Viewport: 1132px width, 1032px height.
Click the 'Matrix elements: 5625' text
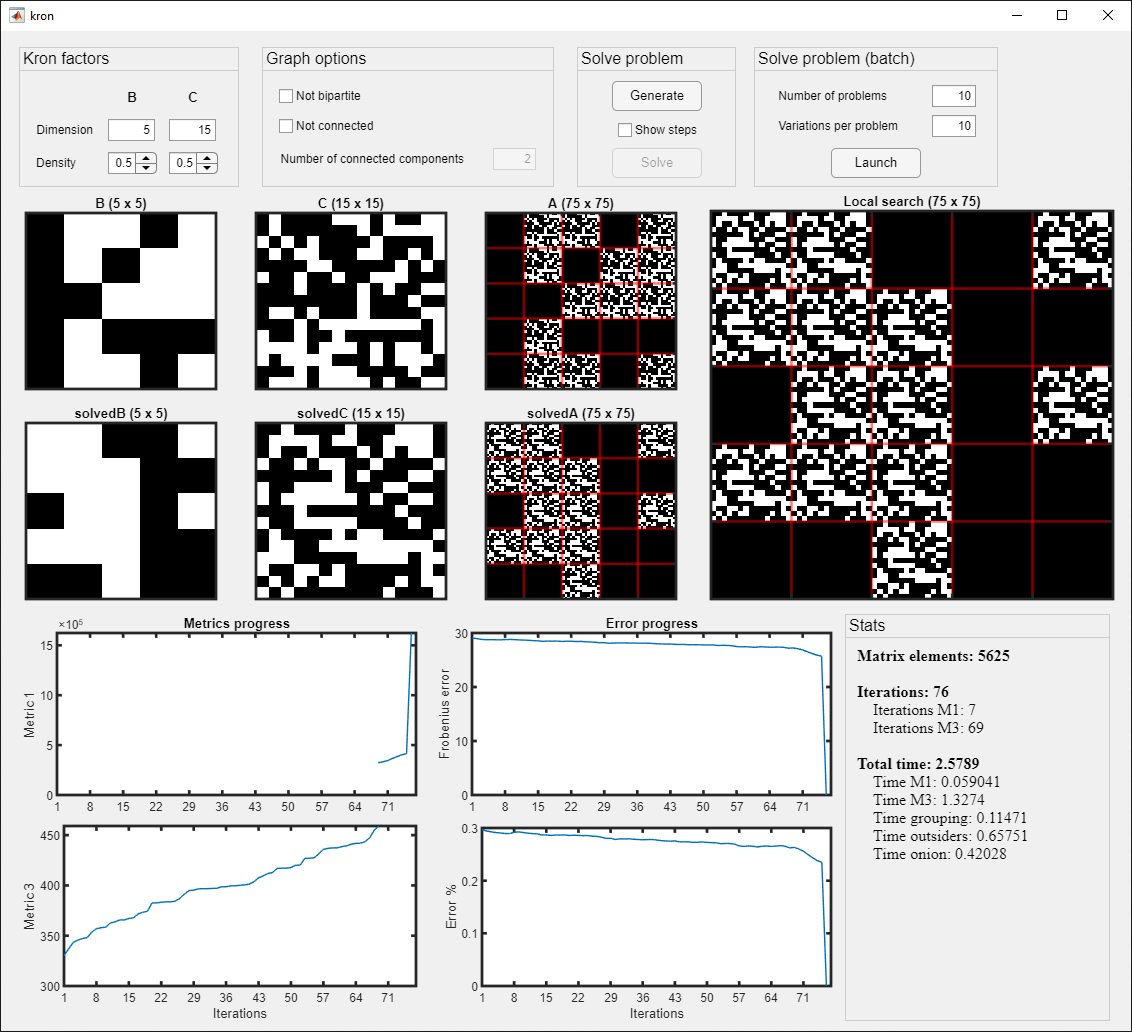933,656
